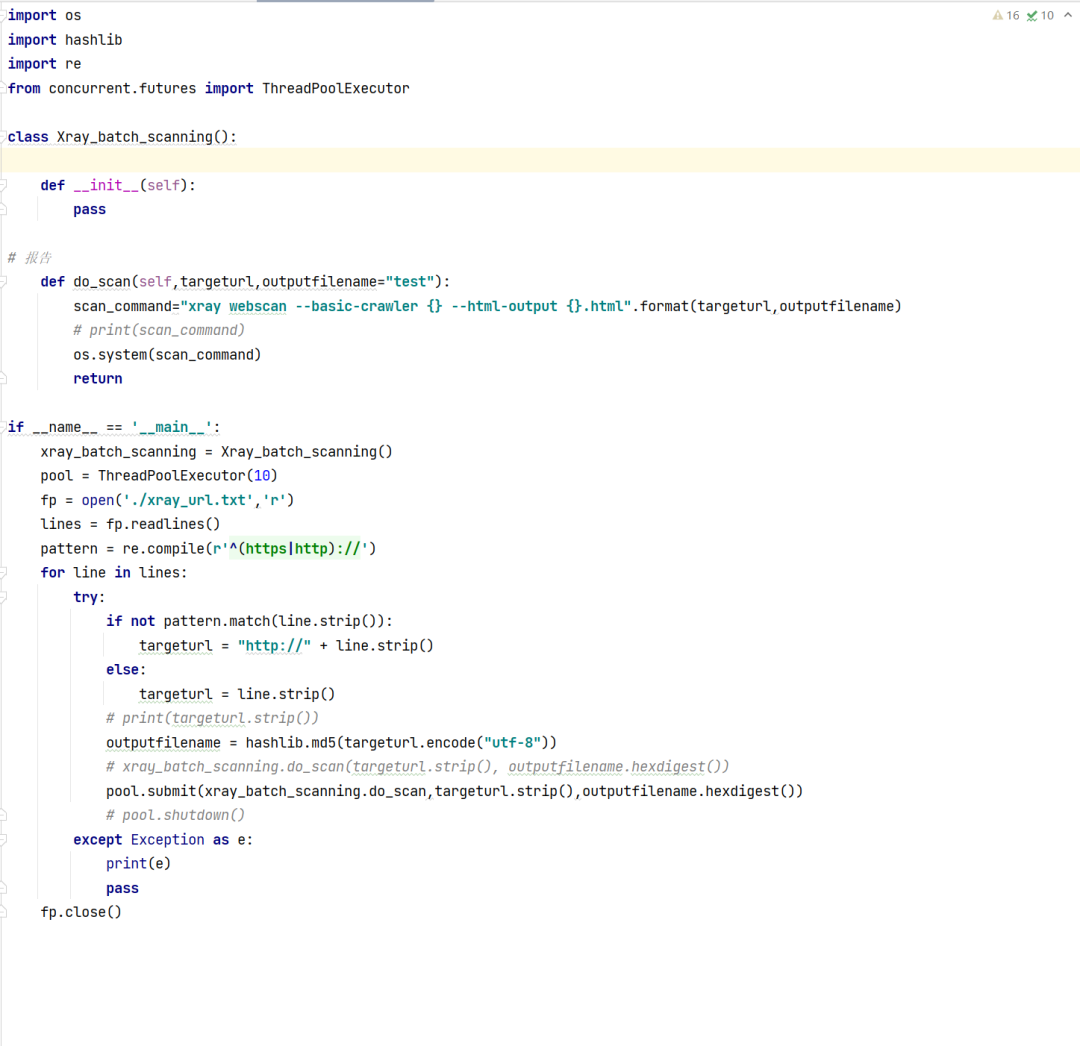This screenshot has height=1046, width=1080.
Task: Click the Chinese comment line '# 报告'
Action: pyautogui.click(x=30, y=258)
